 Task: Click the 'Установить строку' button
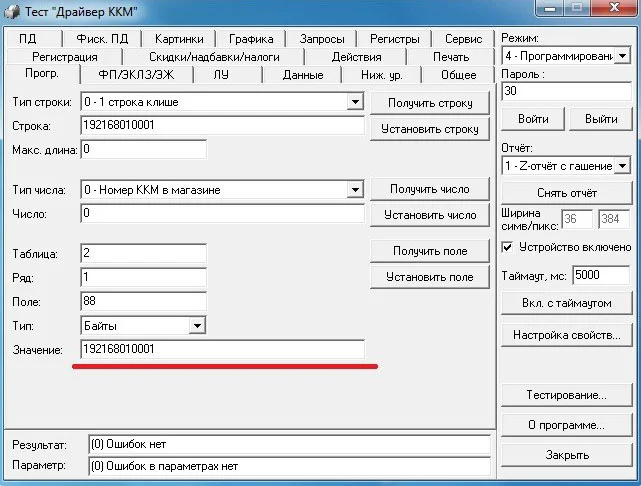[430, 129]
